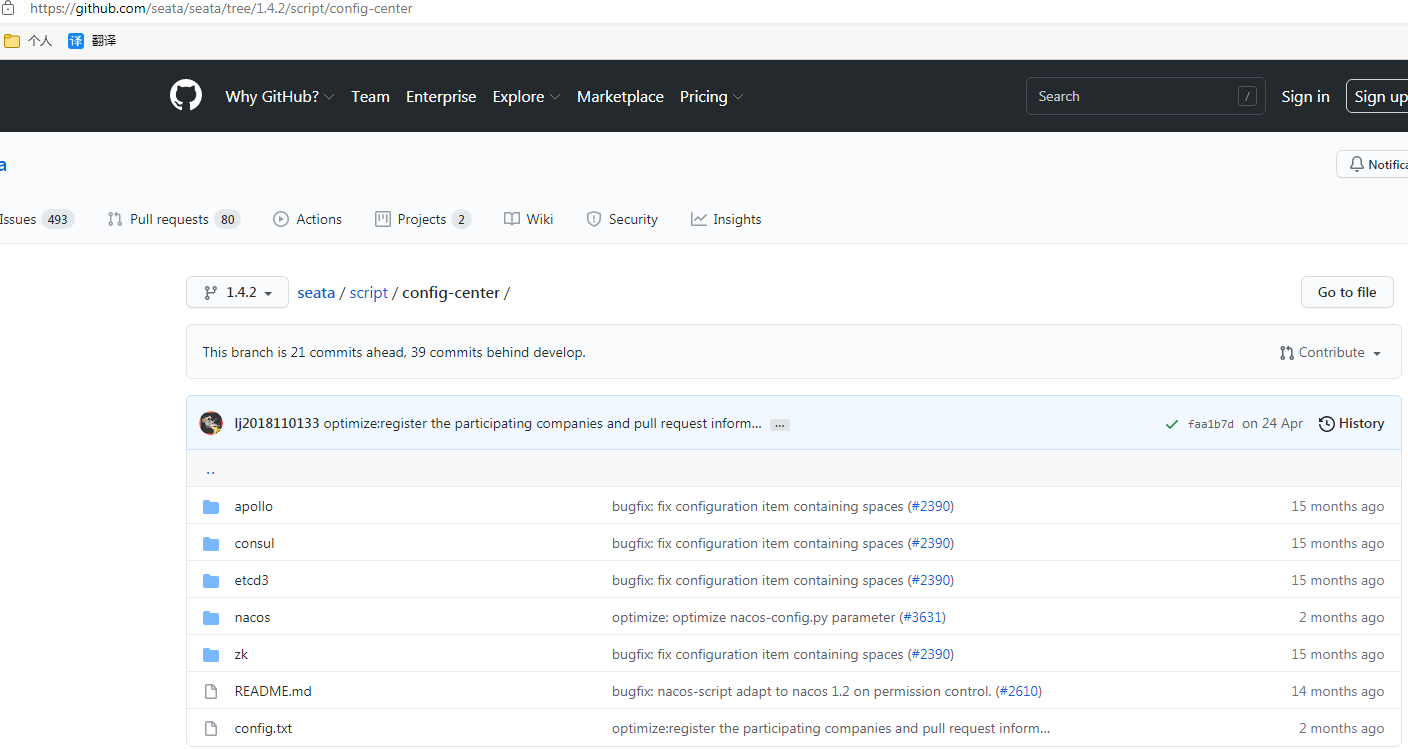
Task: Click the consul folder icon
Action: (211, 544)
